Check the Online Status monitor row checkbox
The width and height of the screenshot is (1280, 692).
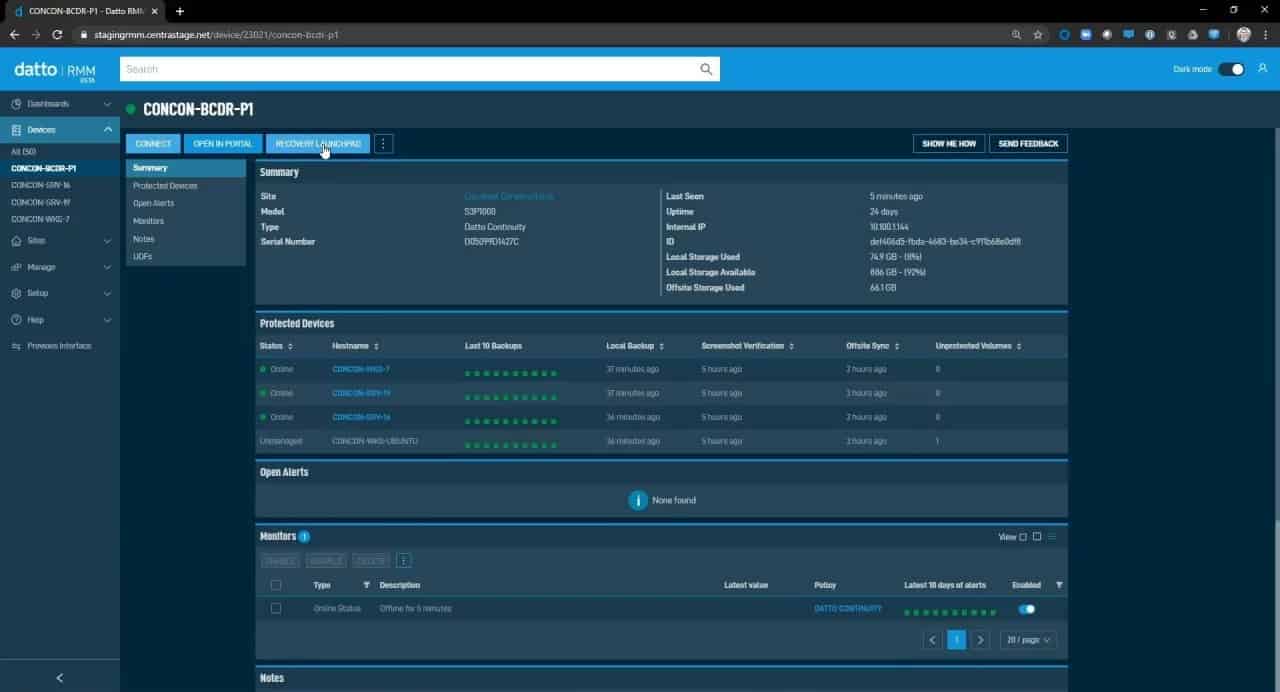[x=276, y=608]
